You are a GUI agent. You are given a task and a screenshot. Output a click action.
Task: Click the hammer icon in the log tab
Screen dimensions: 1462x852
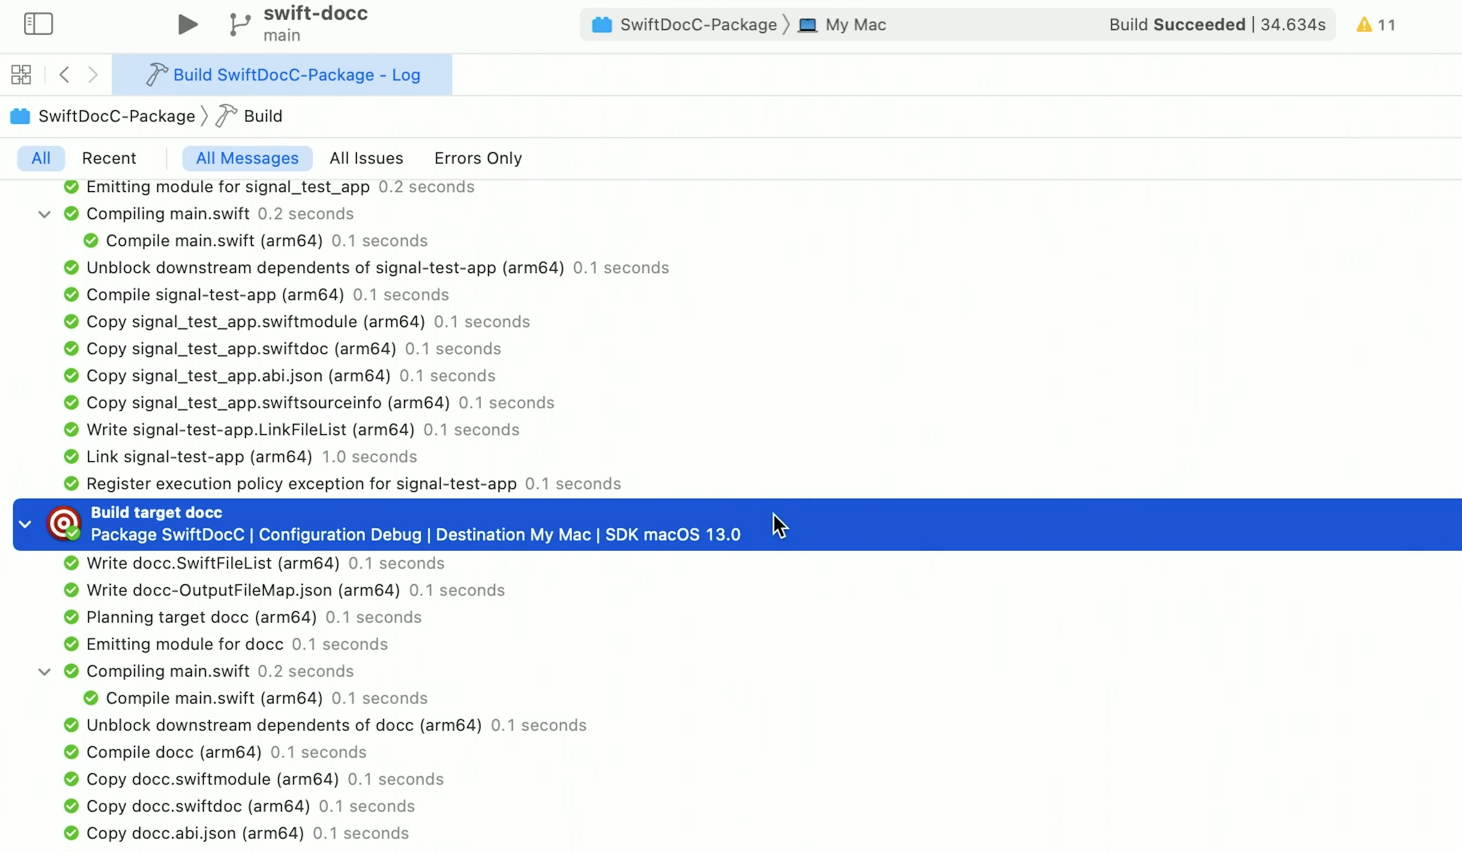[x=156, y=75]
